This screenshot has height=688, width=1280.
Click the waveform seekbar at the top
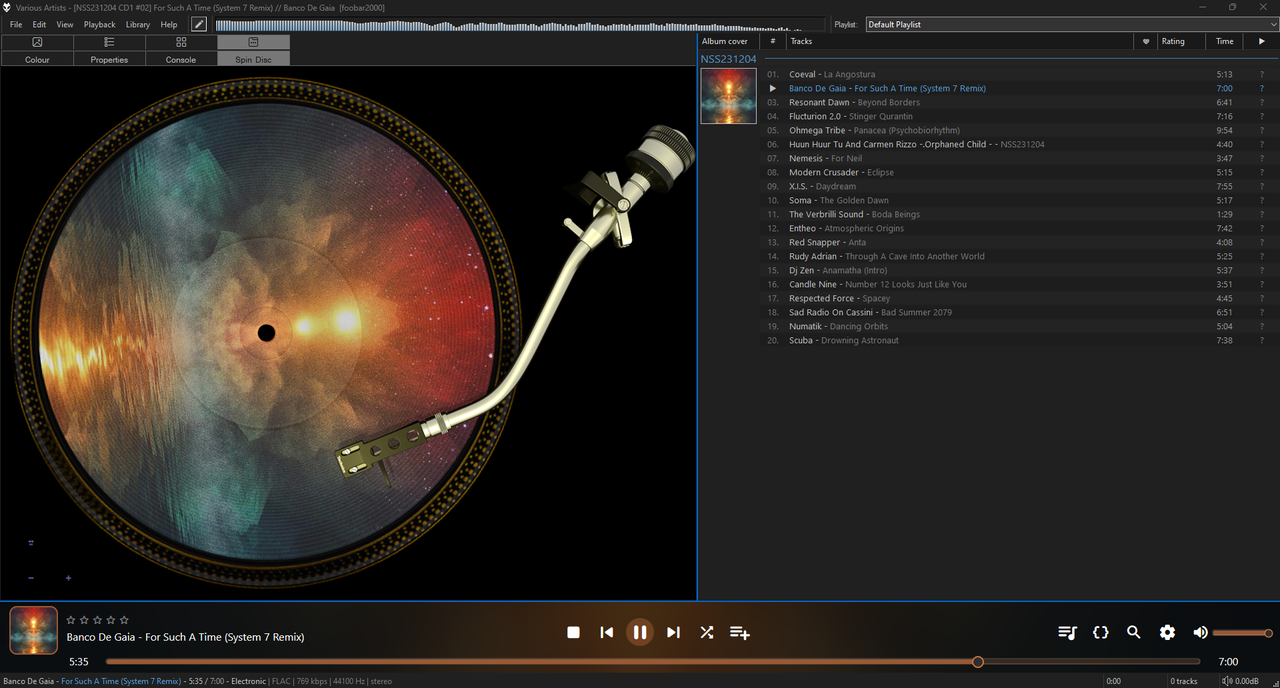(x=520, y=24)
